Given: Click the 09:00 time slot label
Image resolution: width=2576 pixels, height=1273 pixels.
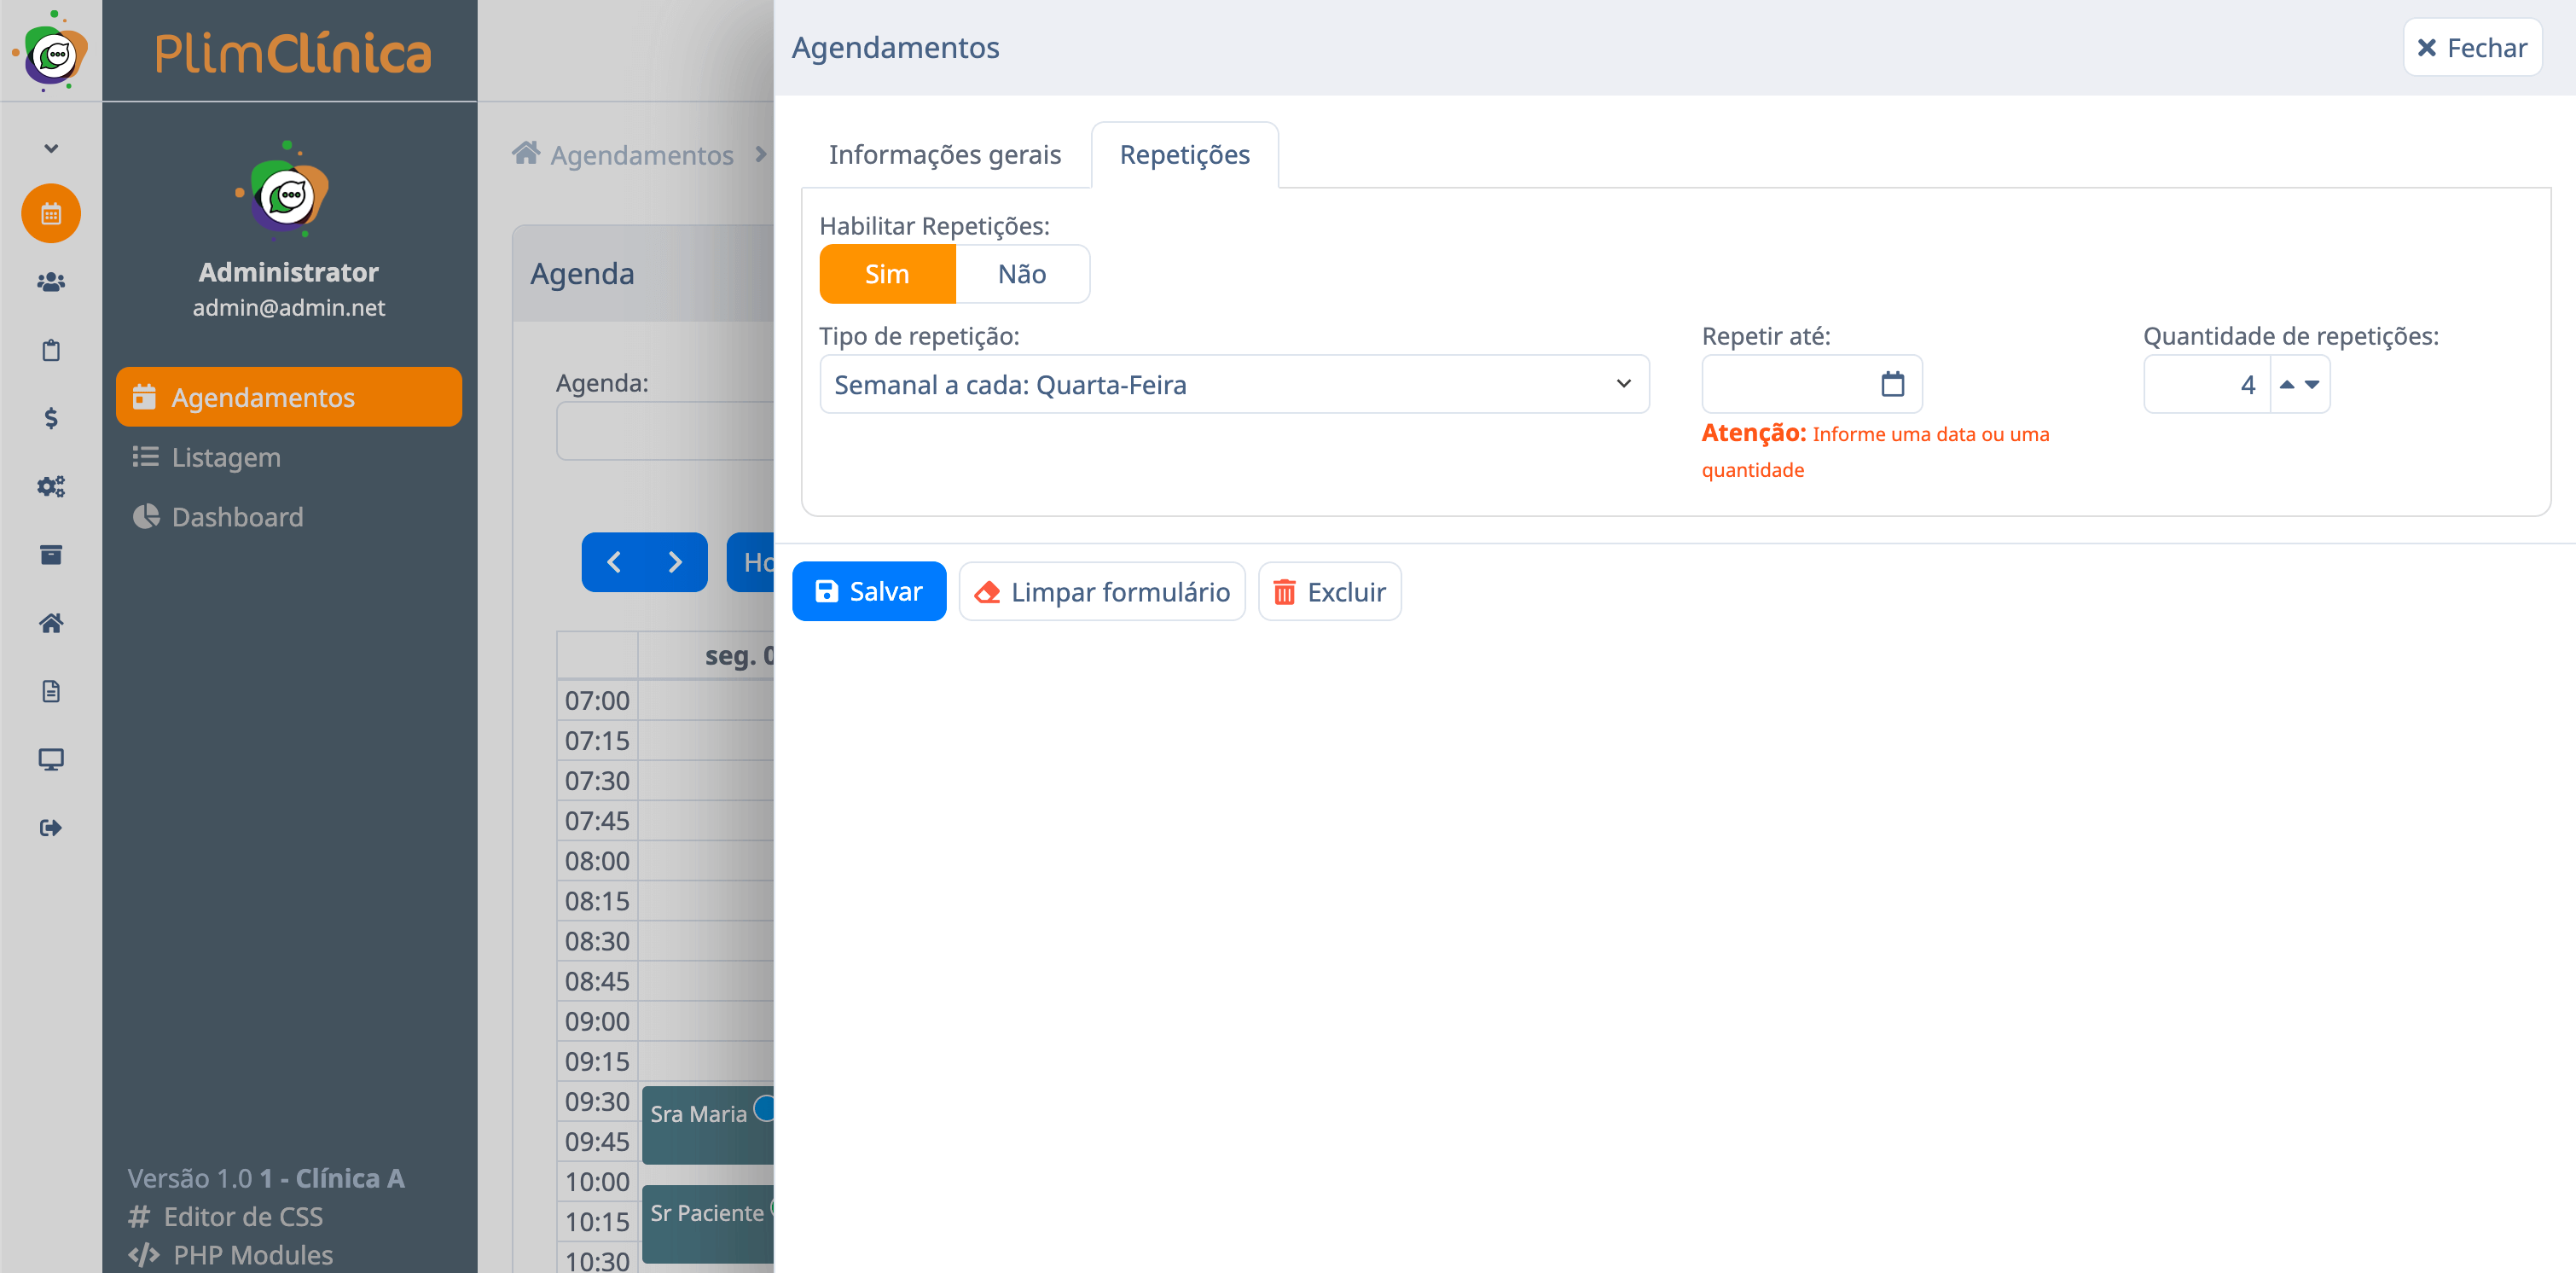Looking at the screenshot, I should point(597,1021).
